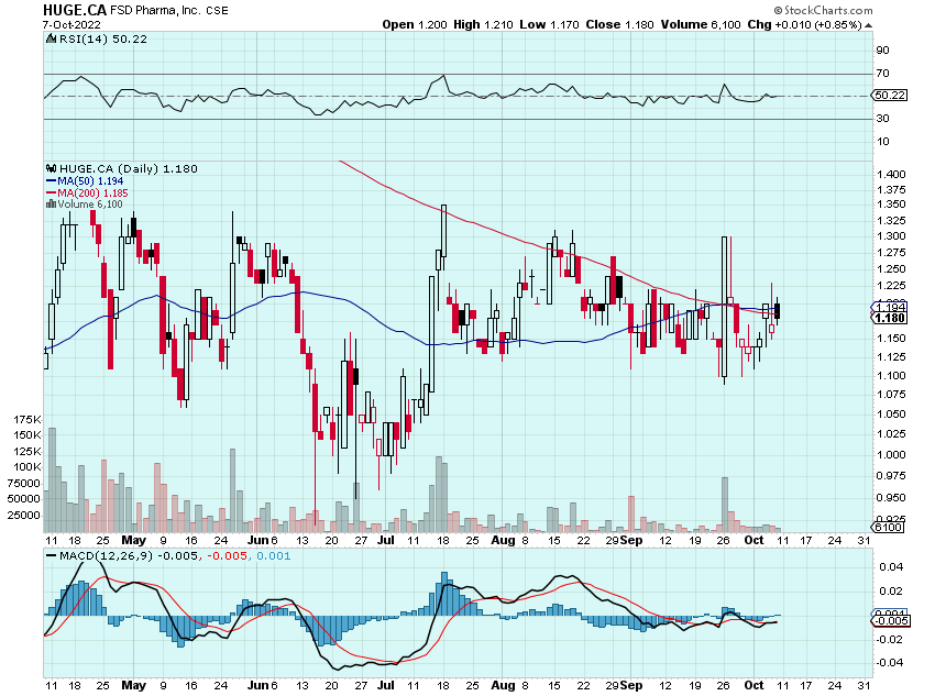Click the 'MACD(12,26,9) -0.005' legend label
The width and height of the screenshot is (933, 692).
129,556
